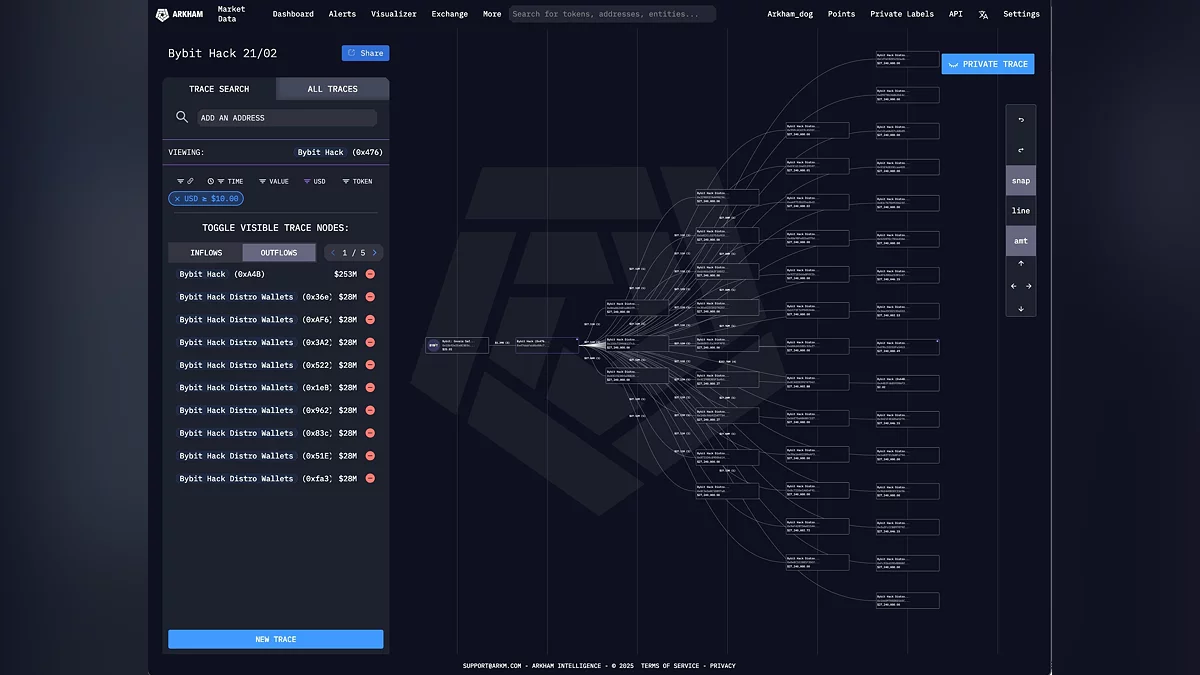This screenshot has height=675, width=1200.
Task: Select the Bybit Hack (0xA4B) row label
Action: pos(222,274)
